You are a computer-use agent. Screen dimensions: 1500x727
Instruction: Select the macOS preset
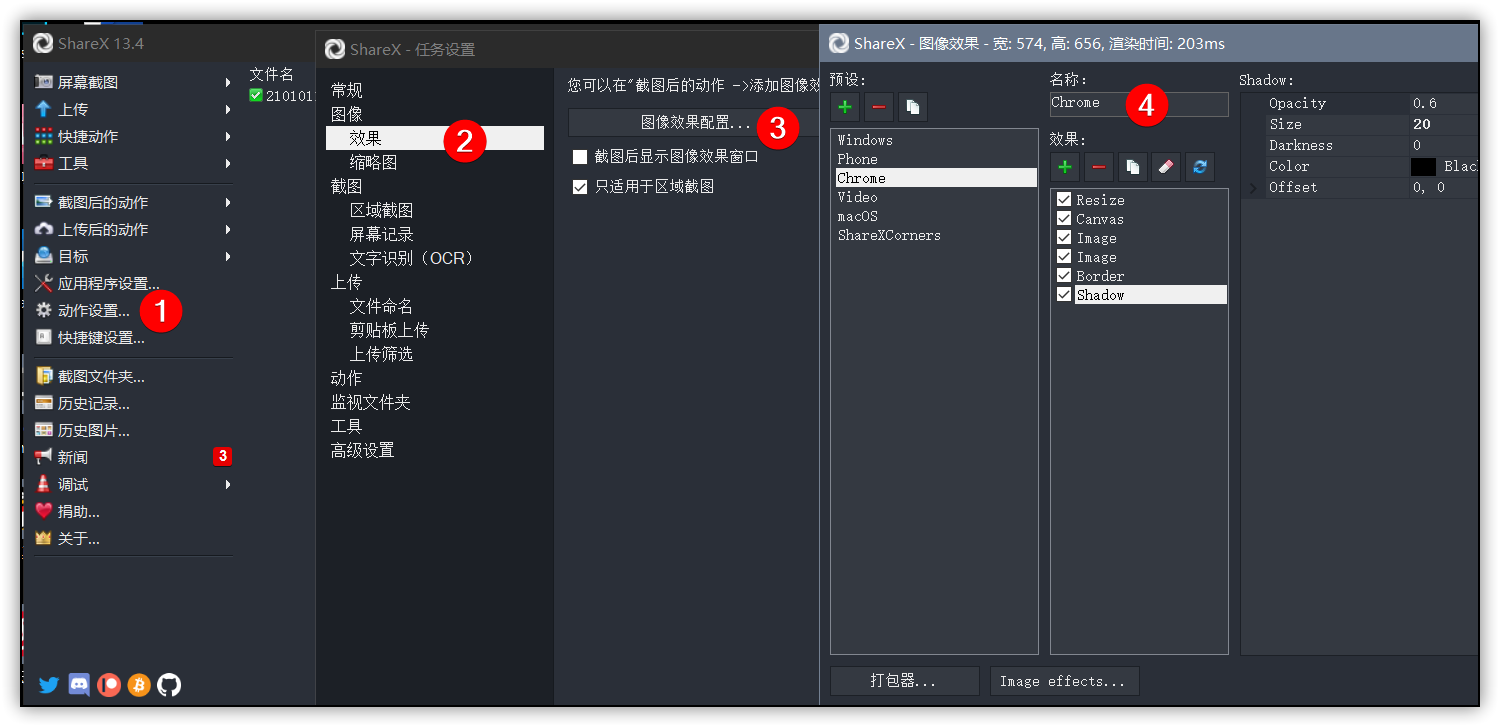(858, 216)
